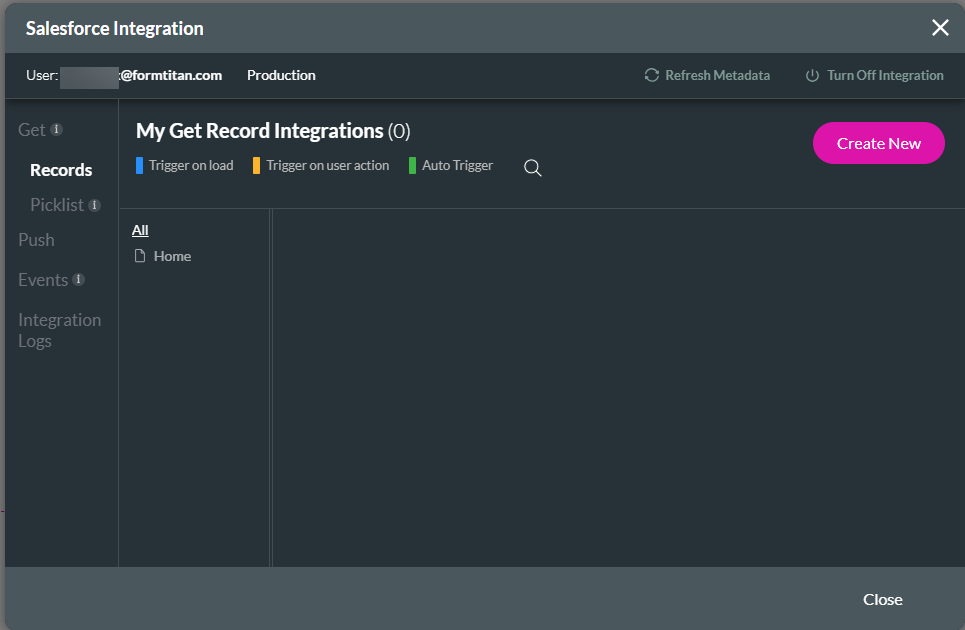Click the Trigger on load legend text
Image resolution: width=965 pixels, height=630 pixels.
(x=191, y=165)
